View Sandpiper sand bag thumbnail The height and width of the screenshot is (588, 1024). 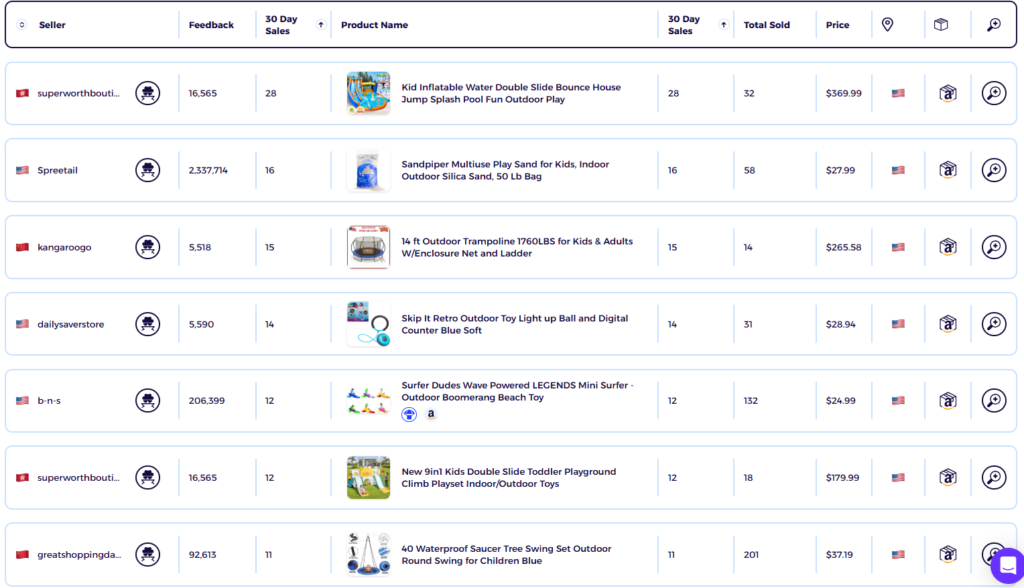coord(368,171)
